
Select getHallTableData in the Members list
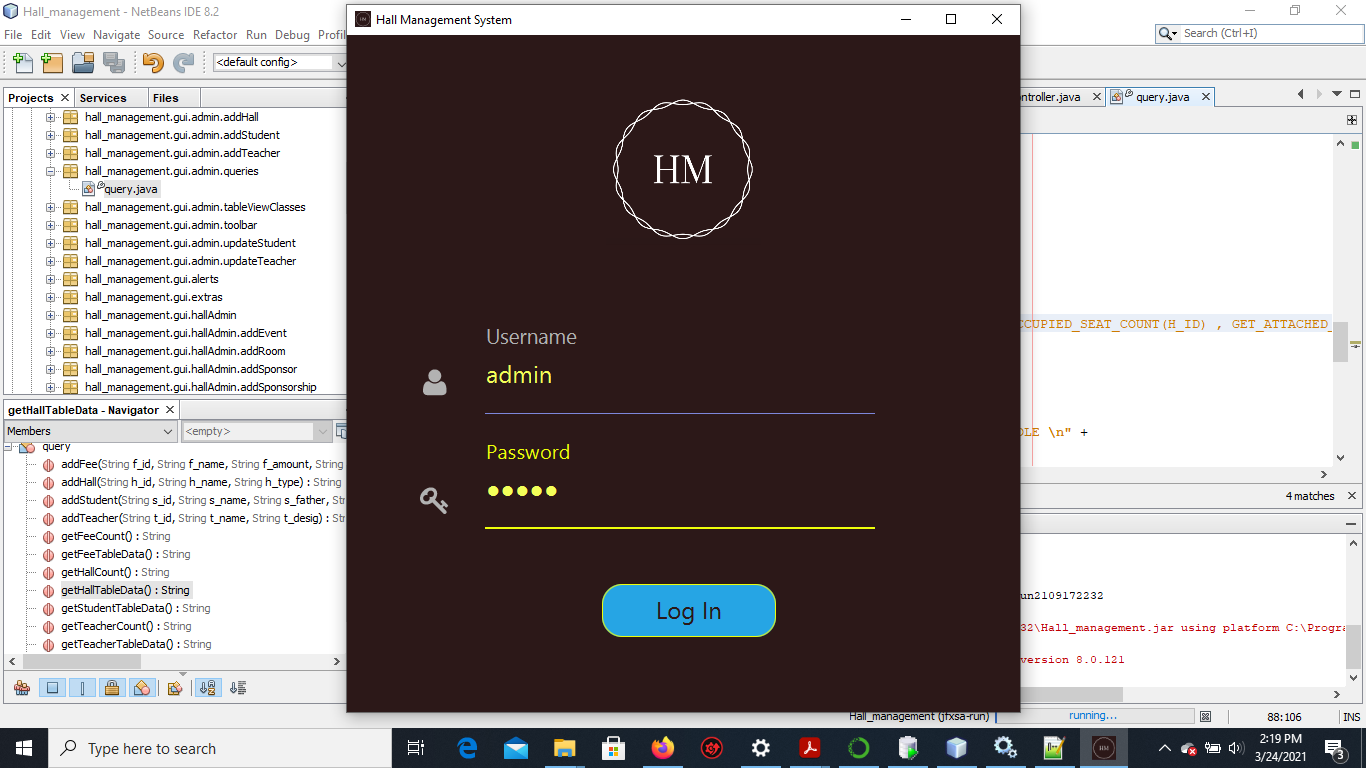click(x=126, y=589)
